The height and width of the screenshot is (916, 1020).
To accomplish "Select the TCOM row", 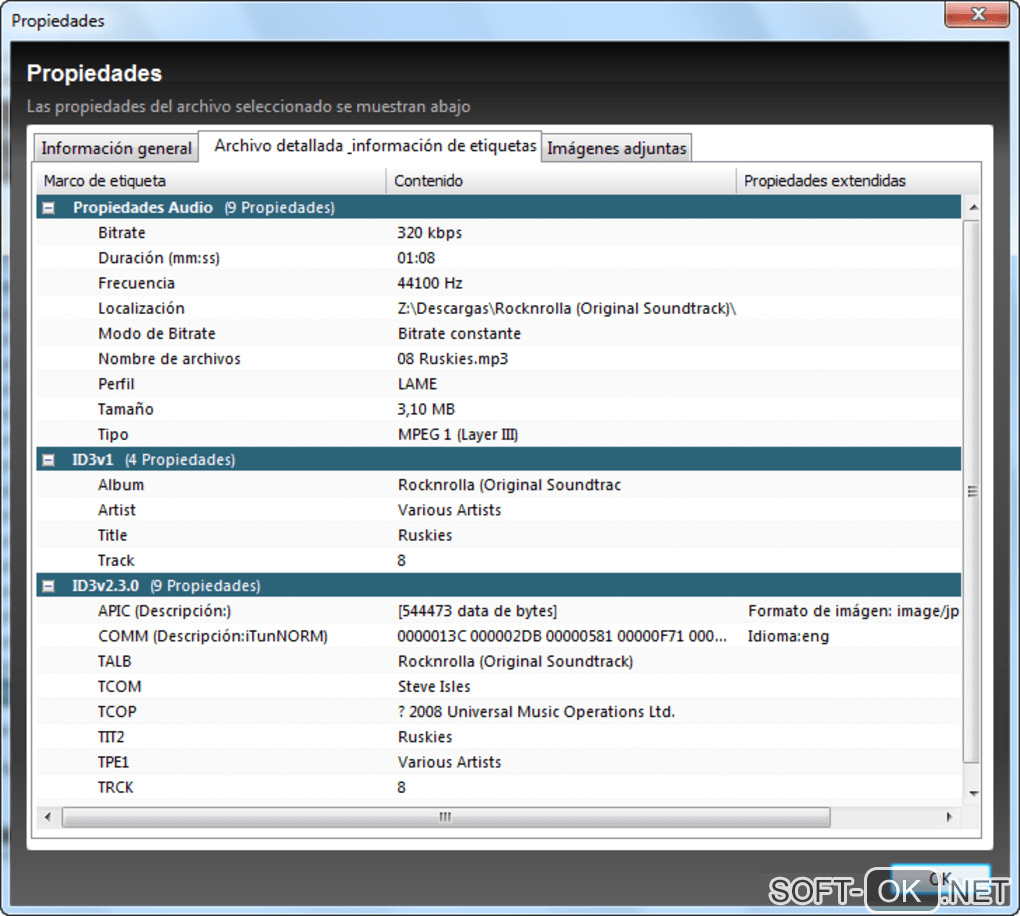I will tap(498, 687).
